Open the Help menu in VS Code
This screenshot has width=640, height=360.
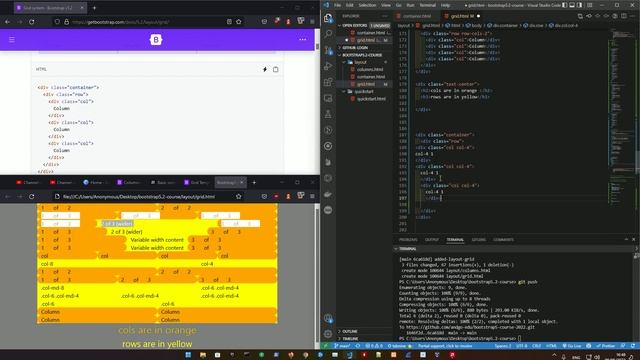pyautogui.click(x=445, y=5)
